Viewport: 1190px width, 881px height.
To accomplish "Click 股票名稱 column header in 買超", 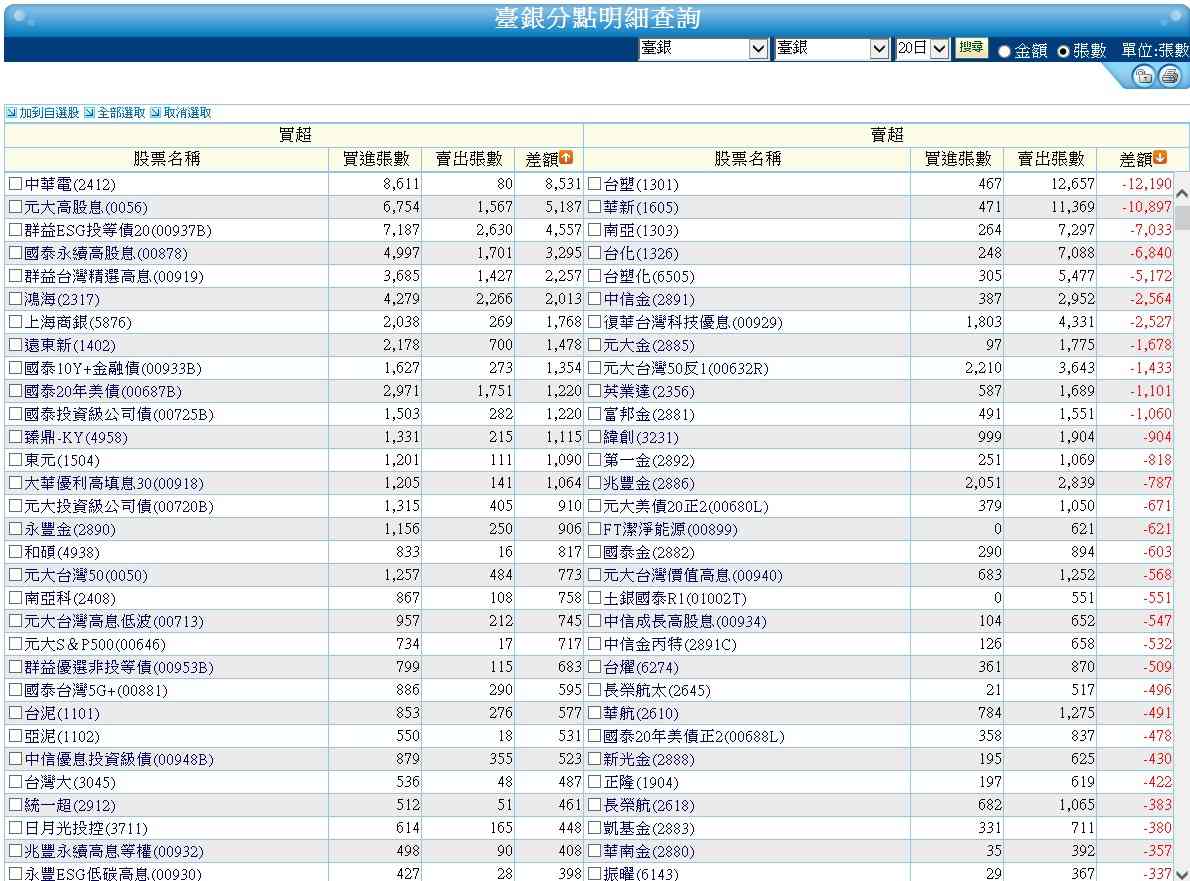I will pos(167,159).
